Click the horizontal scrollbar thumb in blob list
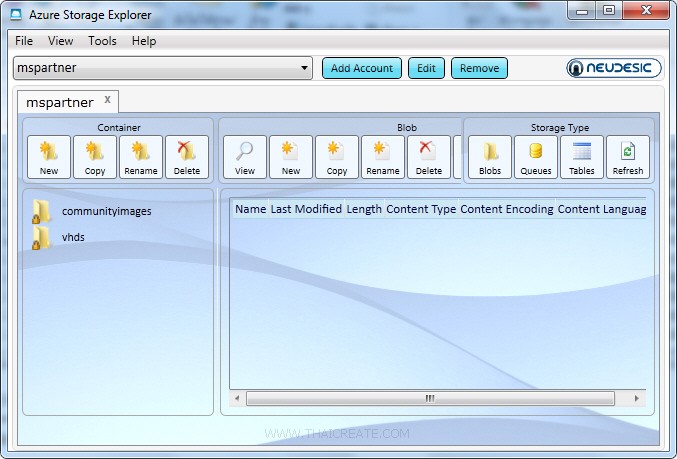The height and width of the screenshot is (459, 677). click(x=430, y=398)
